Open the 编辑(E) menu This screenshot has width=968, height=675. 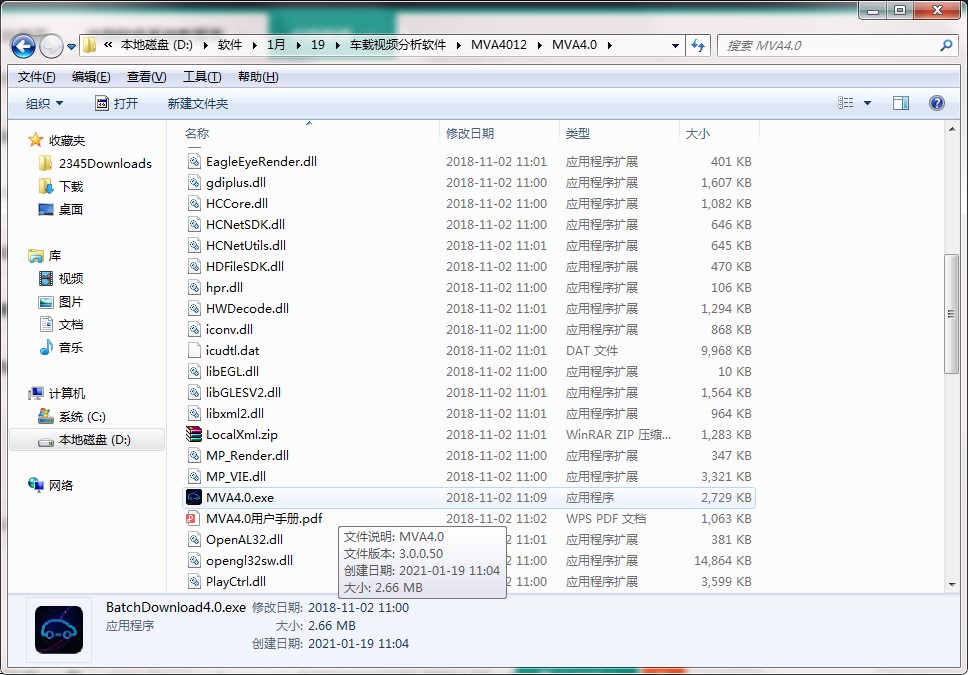pos(91,77)
